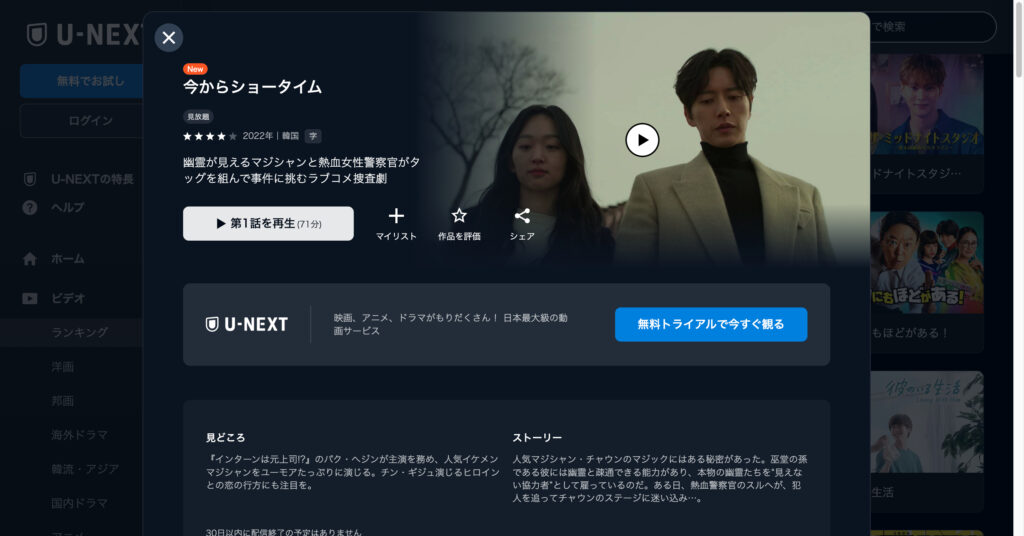Image resolution: width=1024 pixels, height=536 pixels.
Task: Focus the search field at top right
Action: [933, 27]
